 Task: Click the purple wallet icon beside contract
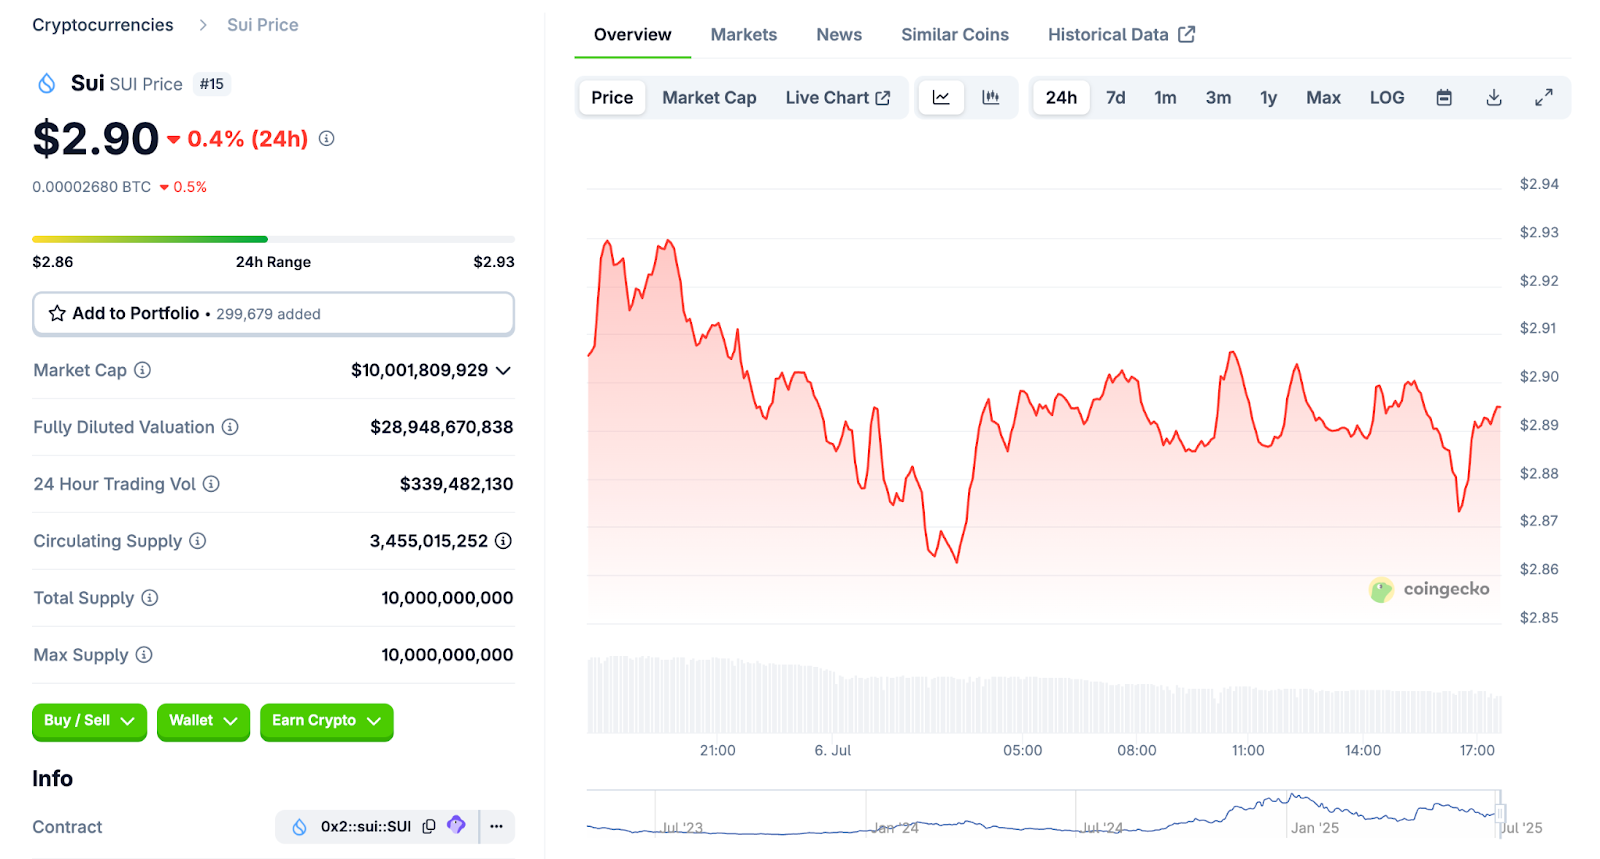pos(456,825)
